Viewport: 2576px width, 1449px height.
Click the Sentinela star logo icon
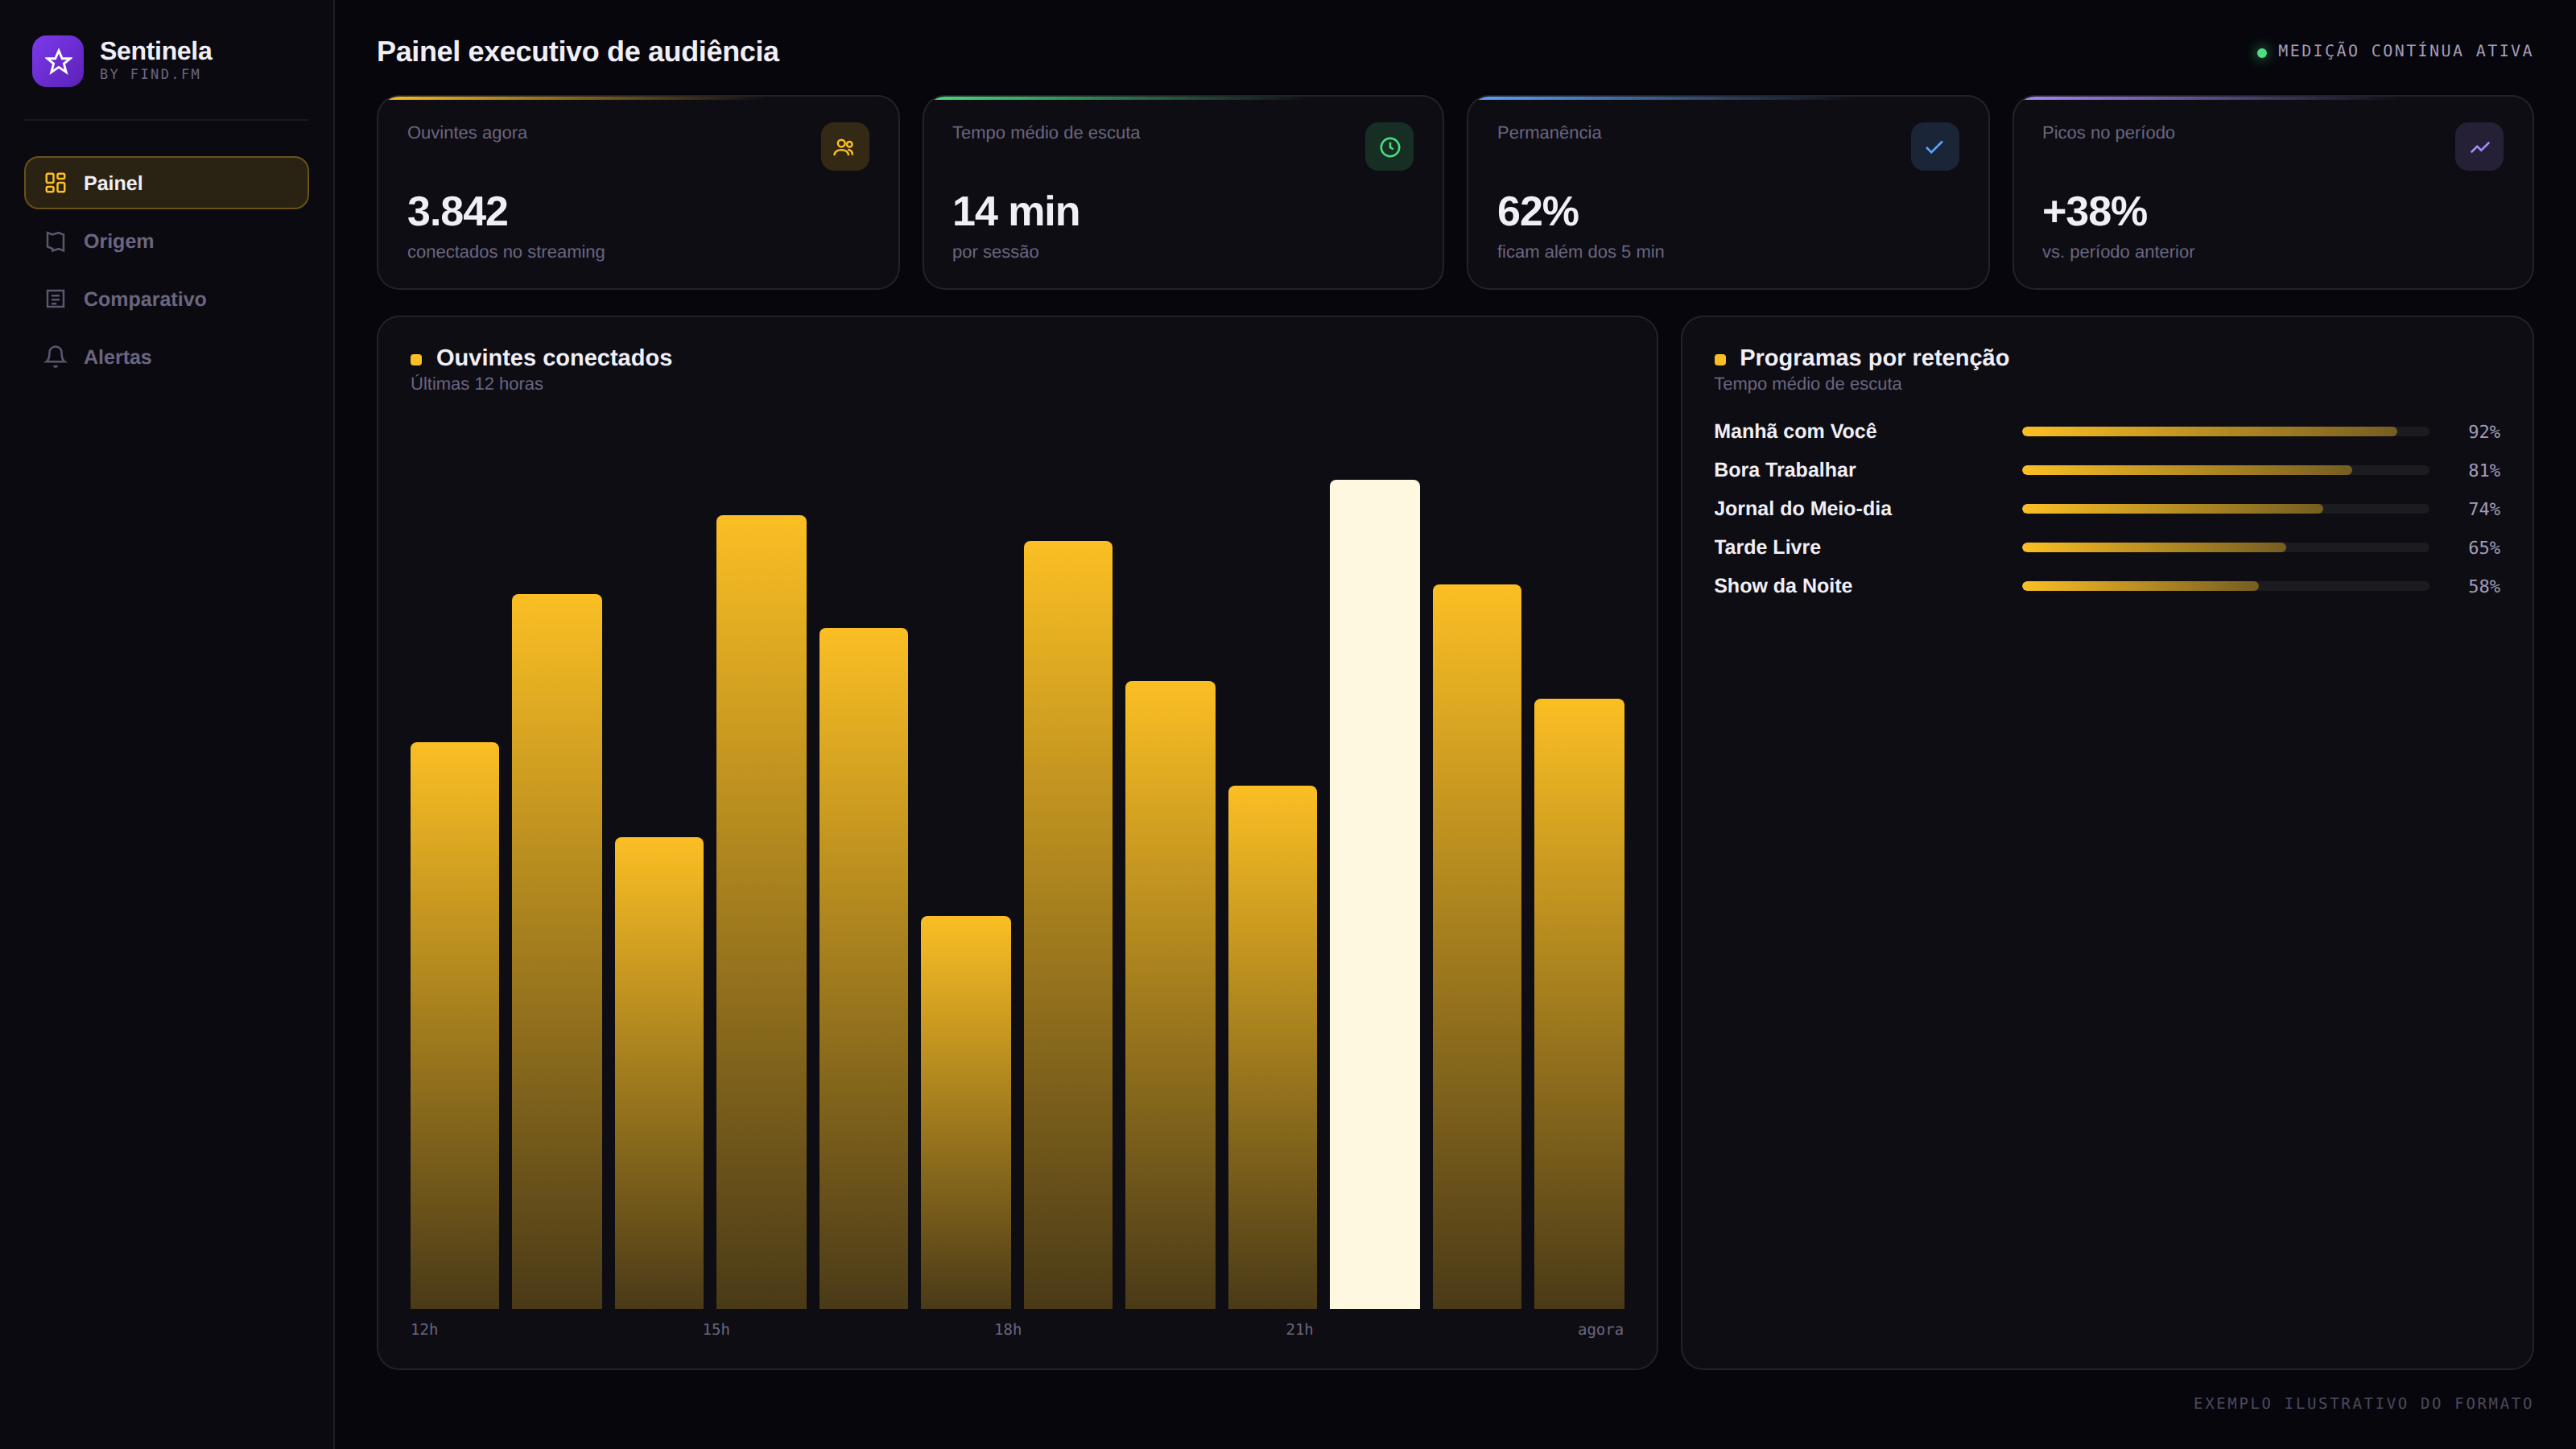pyautogui.click(x=58, y=61)
